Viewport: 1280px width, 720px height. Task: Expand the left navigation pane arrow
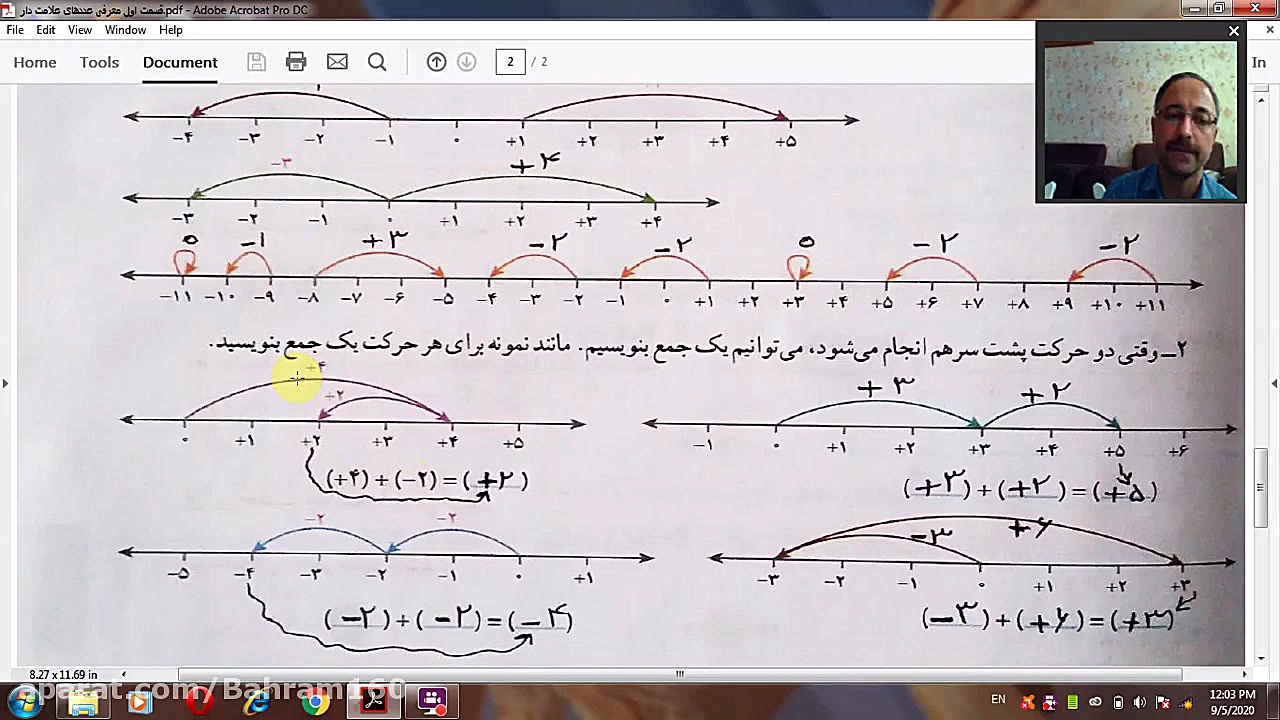(x=6, y=383)
